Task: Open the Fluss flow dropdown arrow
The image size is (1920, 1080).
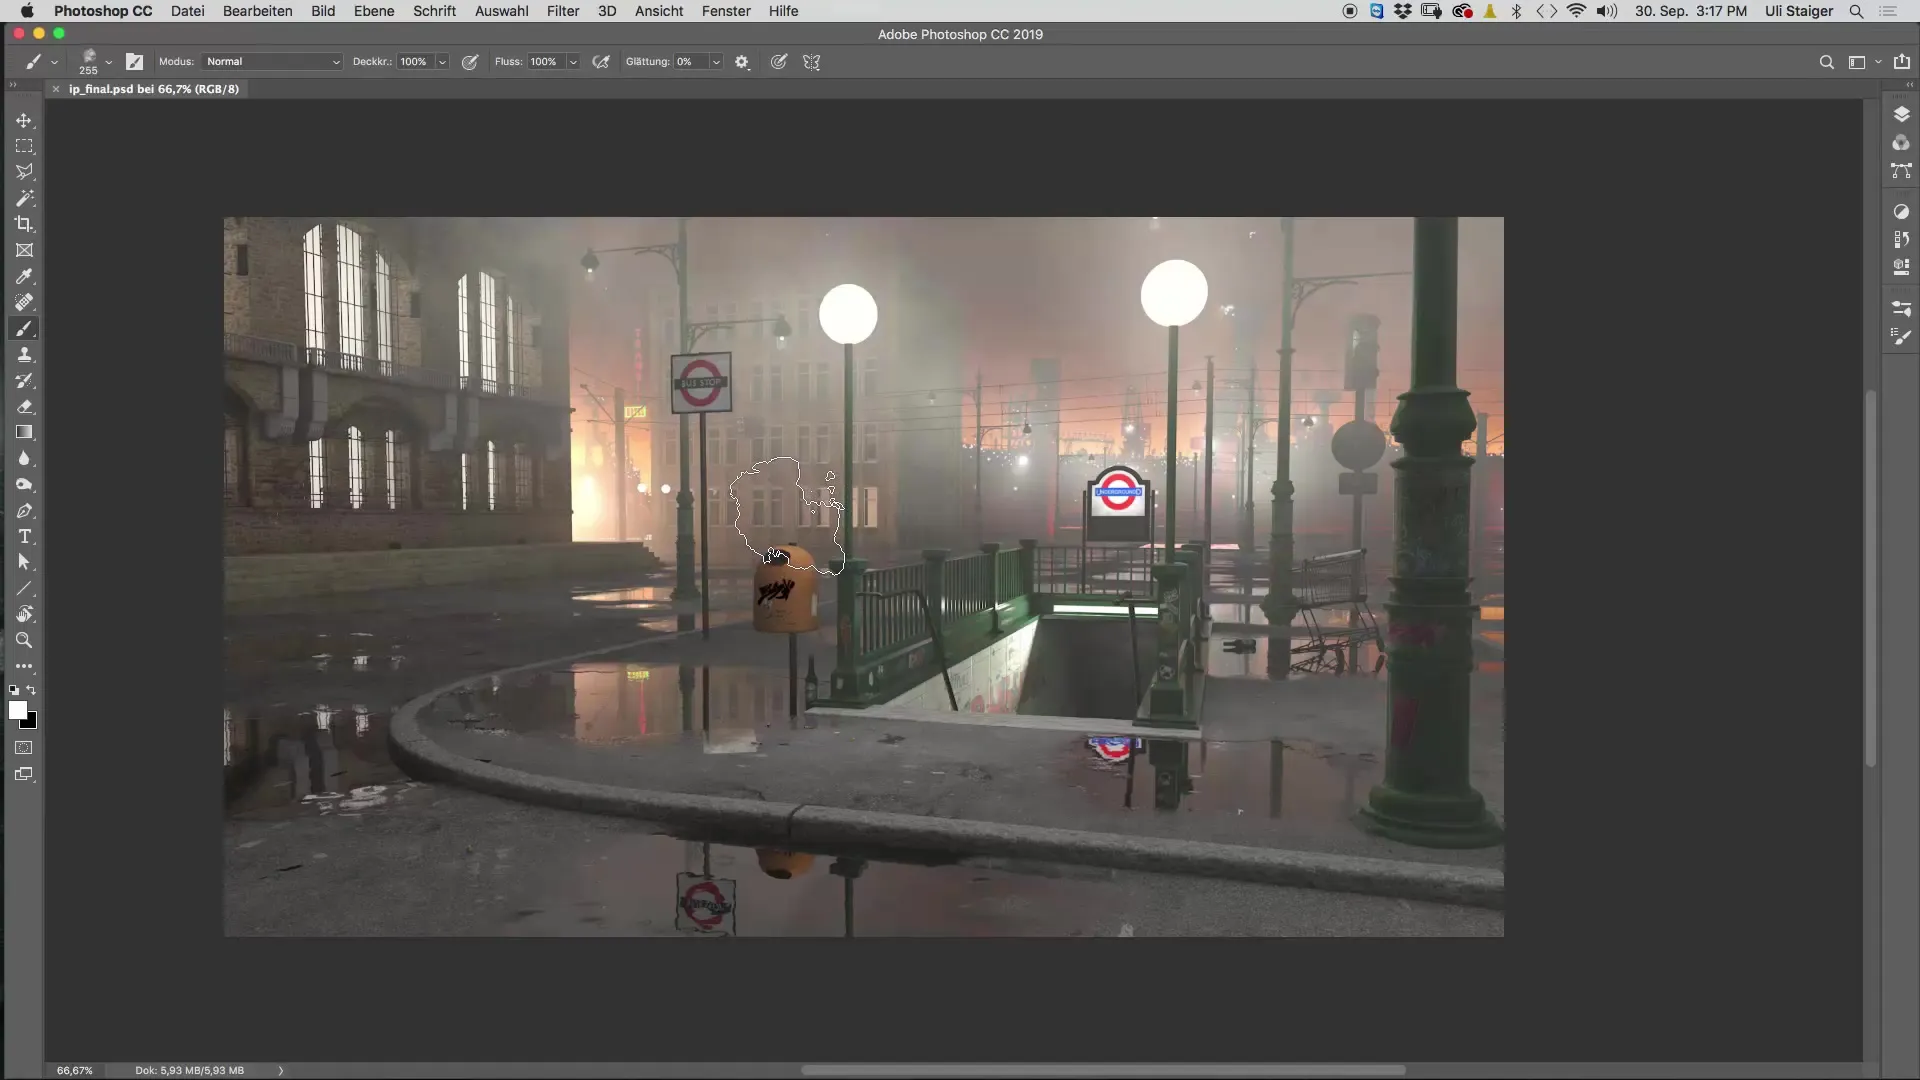Action: (573, 62)
